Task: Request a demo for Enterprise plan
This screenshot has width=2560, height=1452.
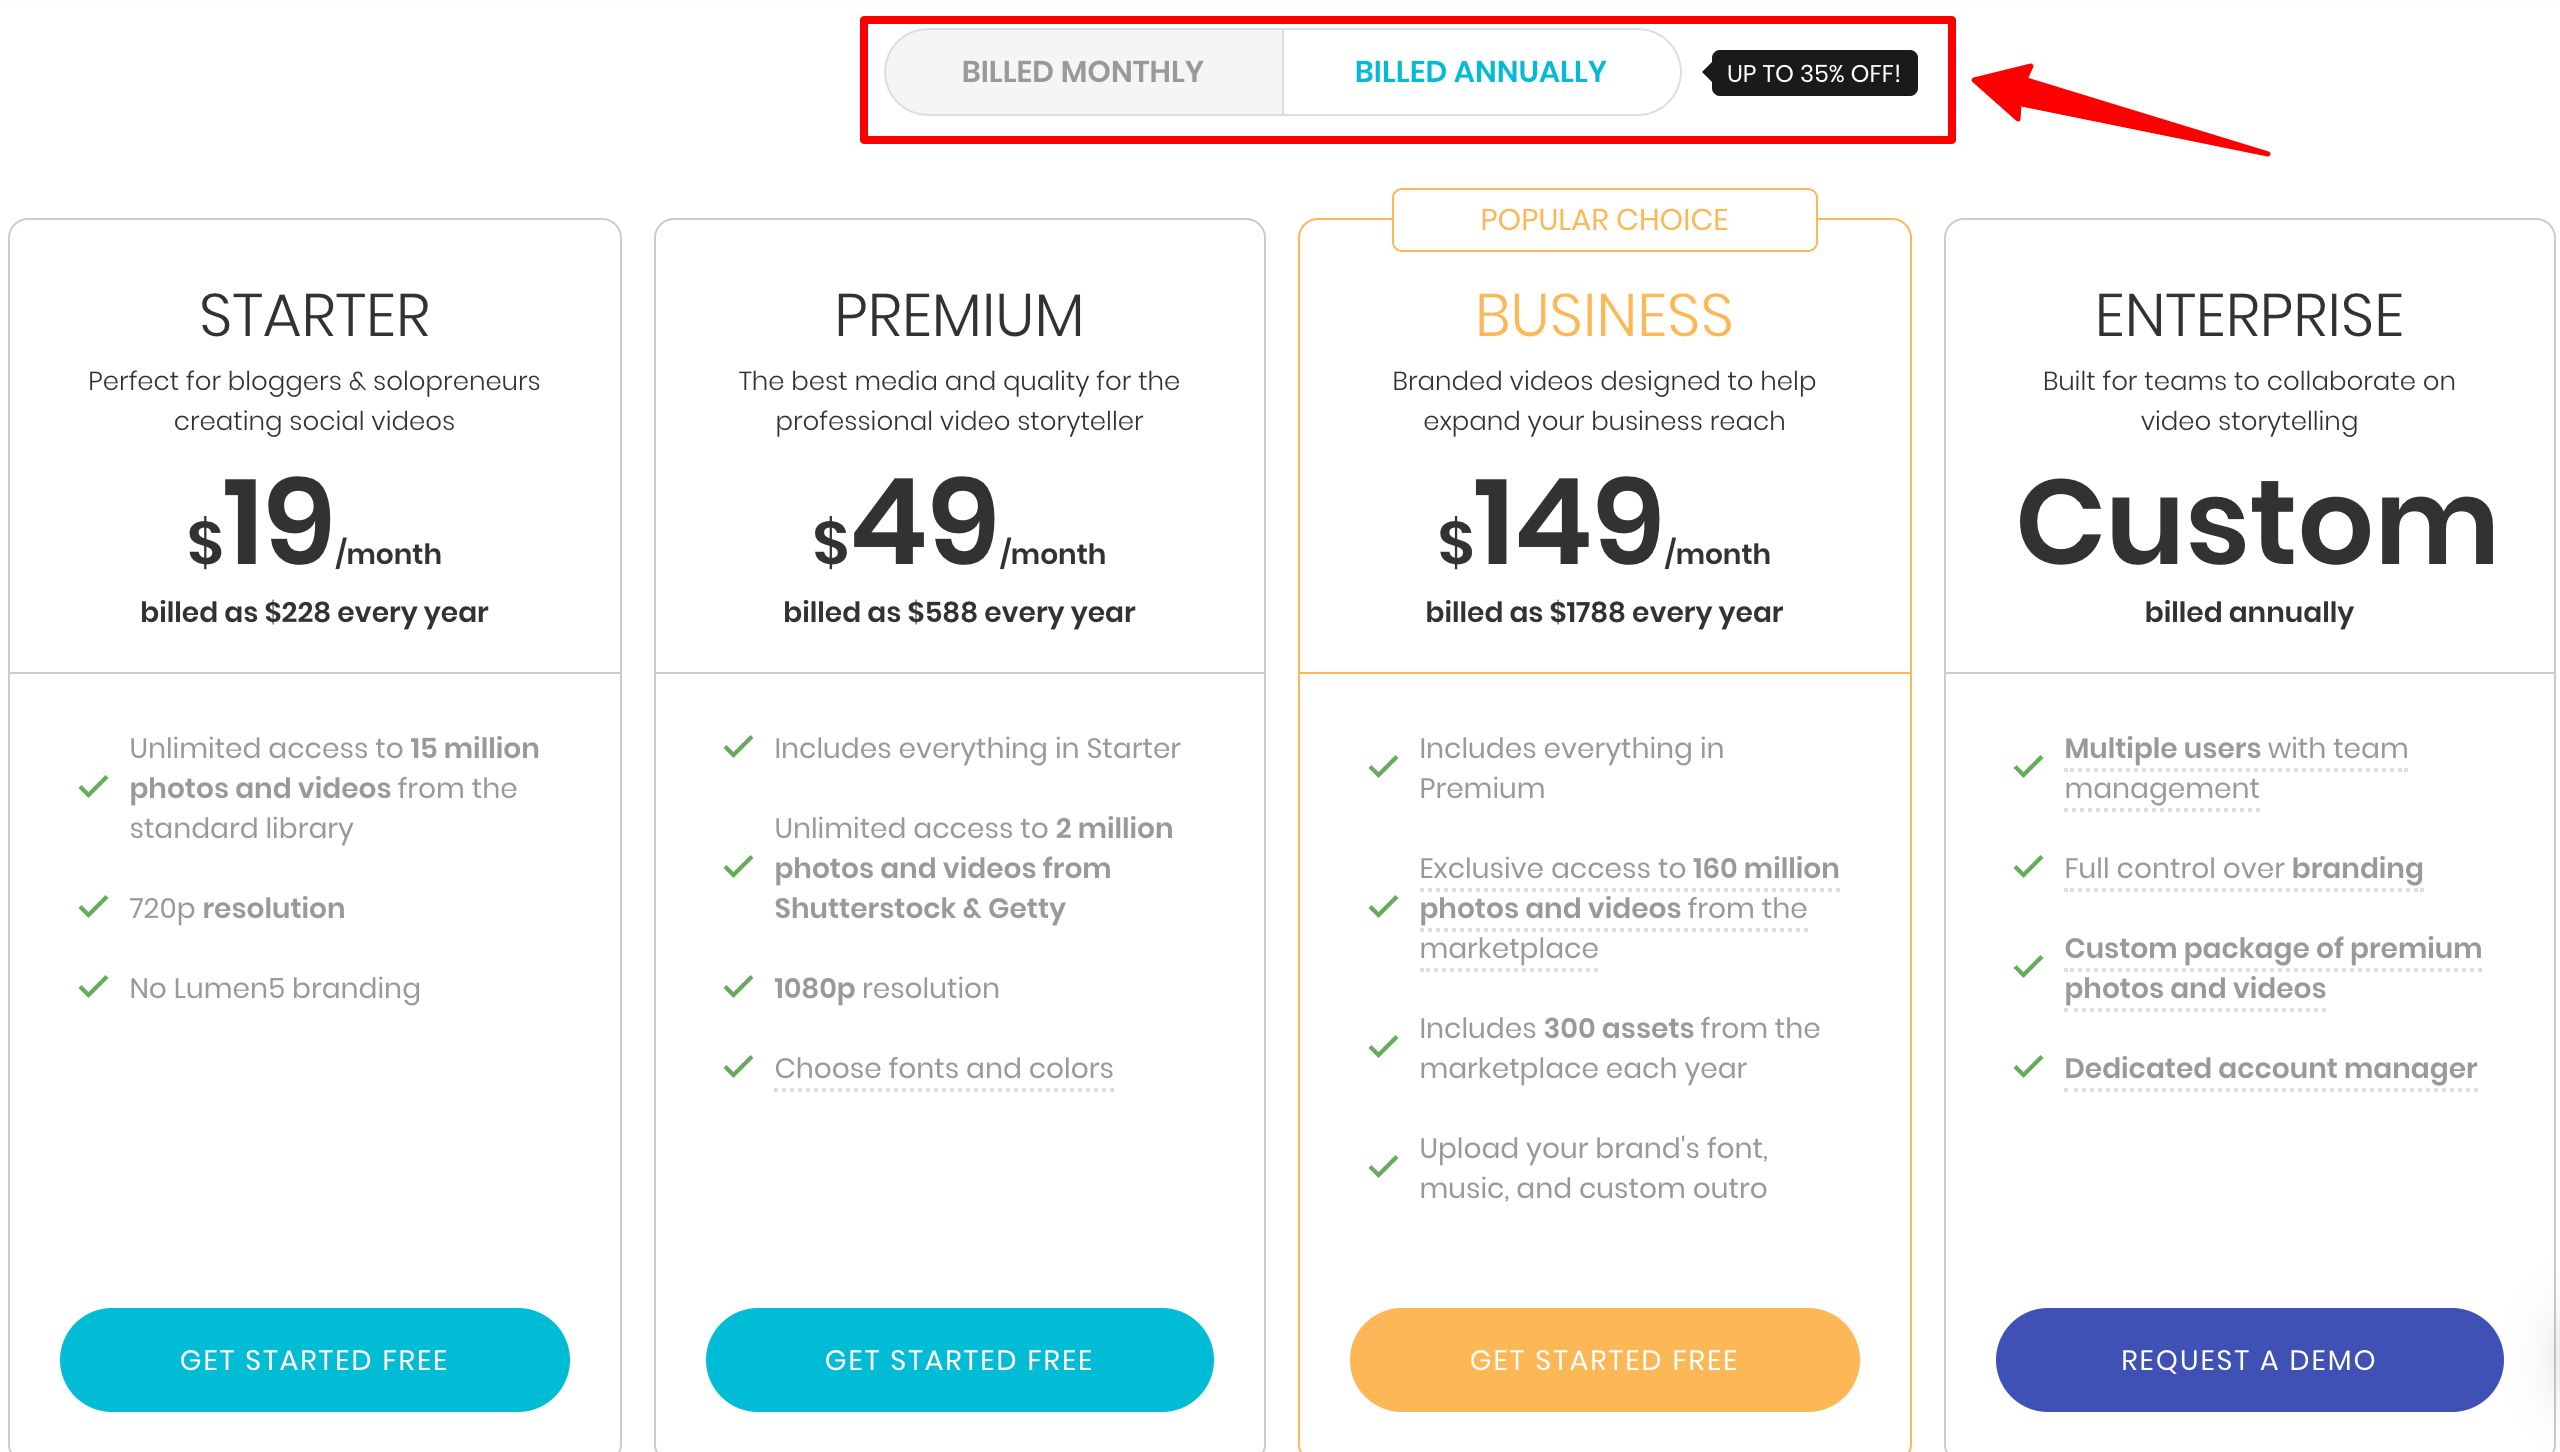Action: (x=2249, y=1360)
